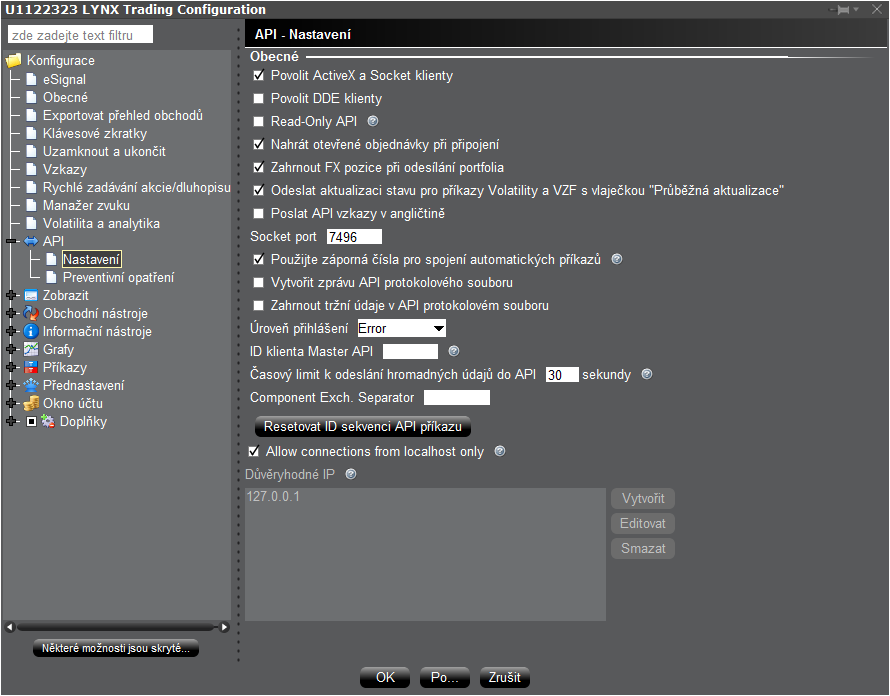Click the Doplňky gear icon
890x696 pixels.
click(x=48, y=421)
